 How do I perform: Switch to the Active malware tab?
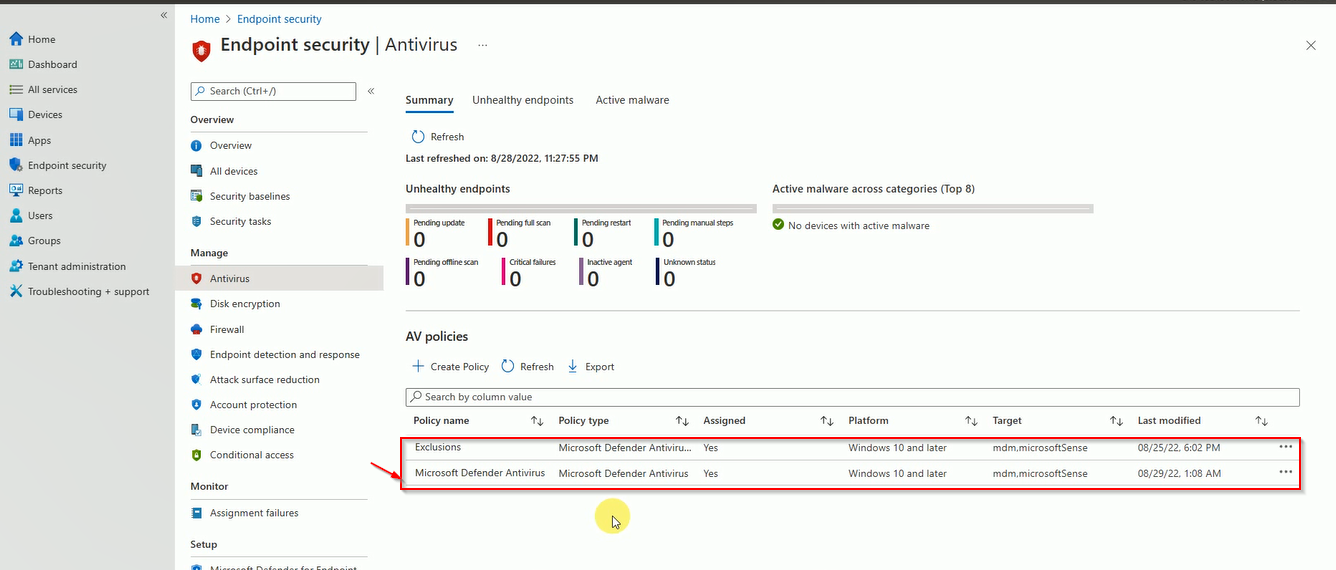tap(632, 100)
